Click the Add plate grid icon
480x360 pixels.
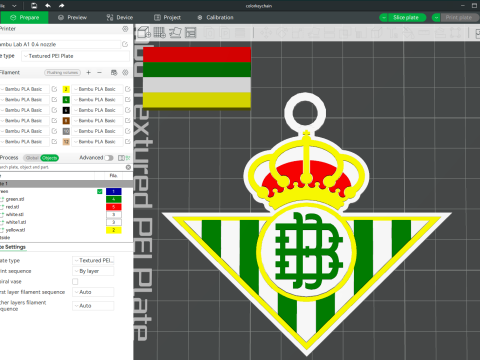click(159, 33)
